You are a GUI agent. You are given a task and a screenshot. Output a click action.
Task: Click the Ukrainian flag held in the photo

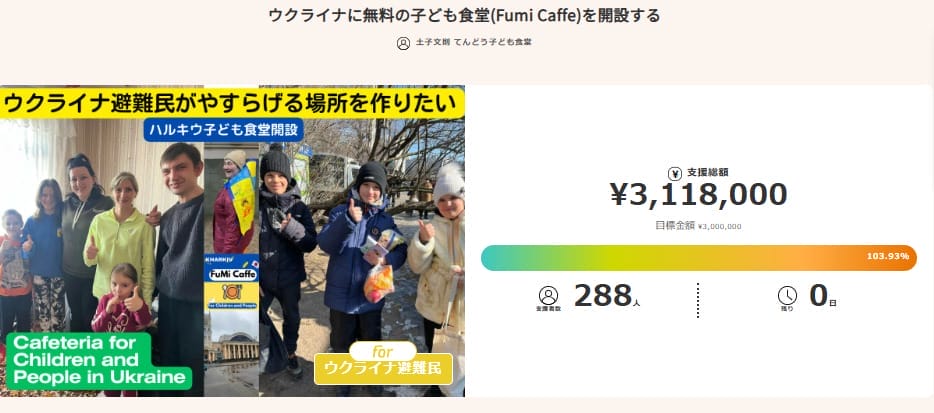click(x=241, y=192)
